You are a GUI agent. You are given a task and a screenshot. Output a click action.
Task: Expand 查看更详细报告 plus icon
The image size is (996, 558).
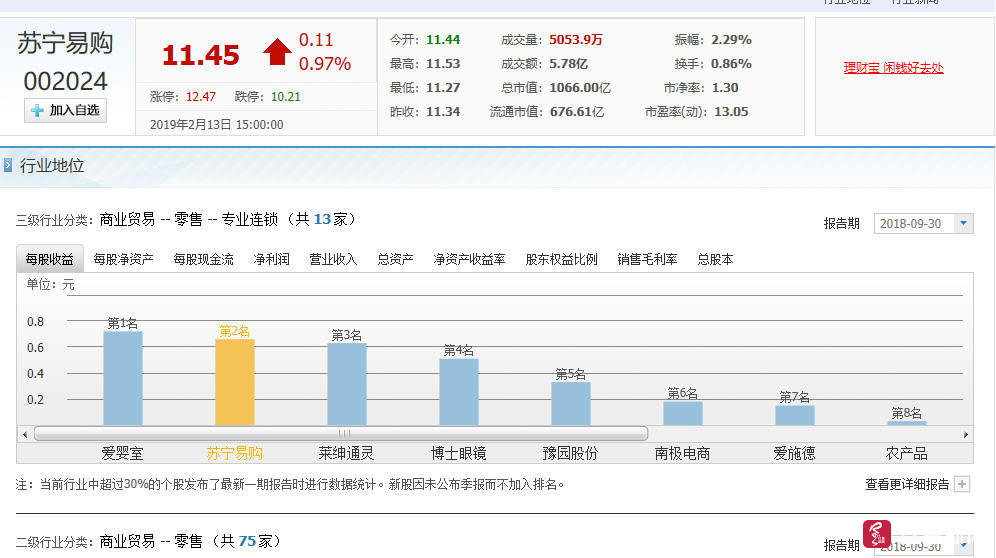962,484
